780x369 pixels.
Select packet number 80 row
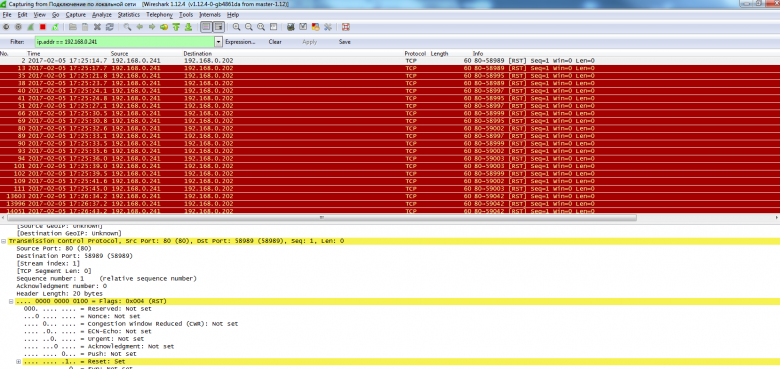(x=390, y=128)
